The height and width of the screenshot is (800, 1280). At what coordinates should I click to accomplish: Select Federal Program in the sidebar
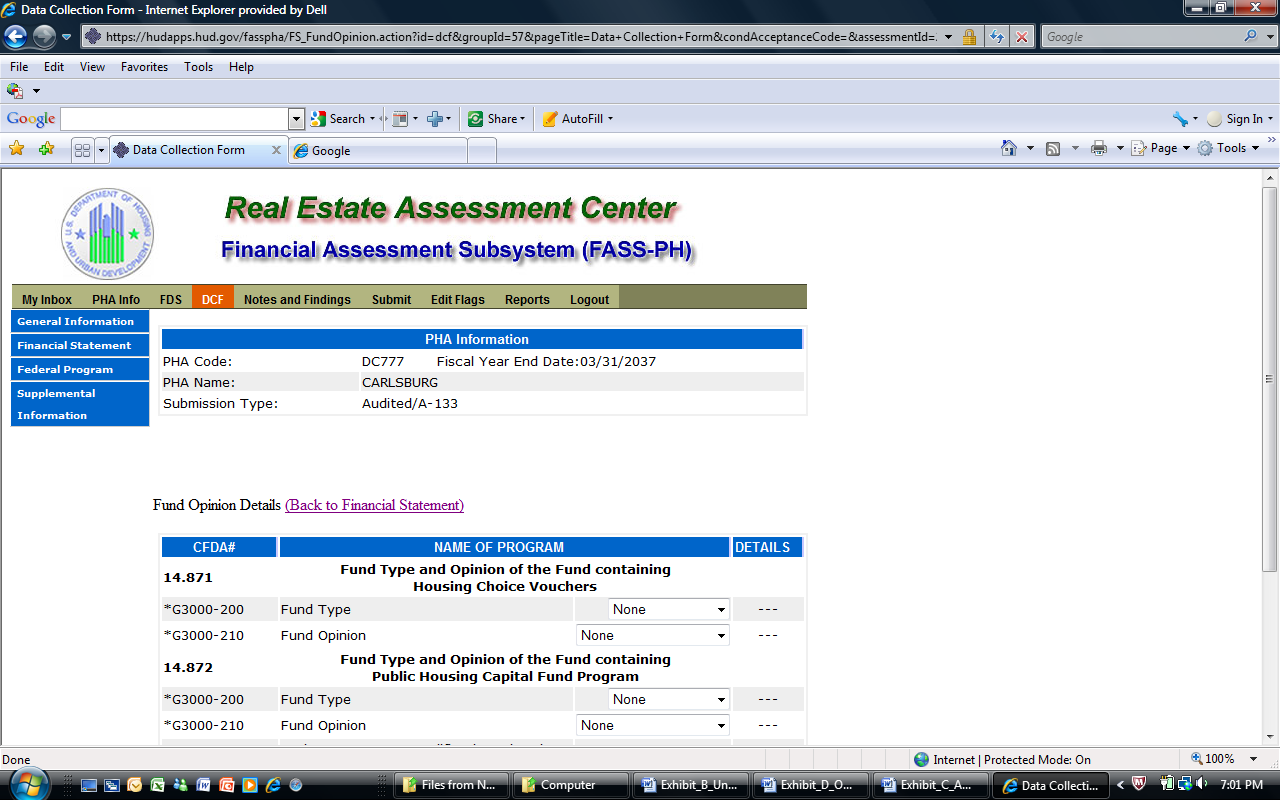[65, 369]
